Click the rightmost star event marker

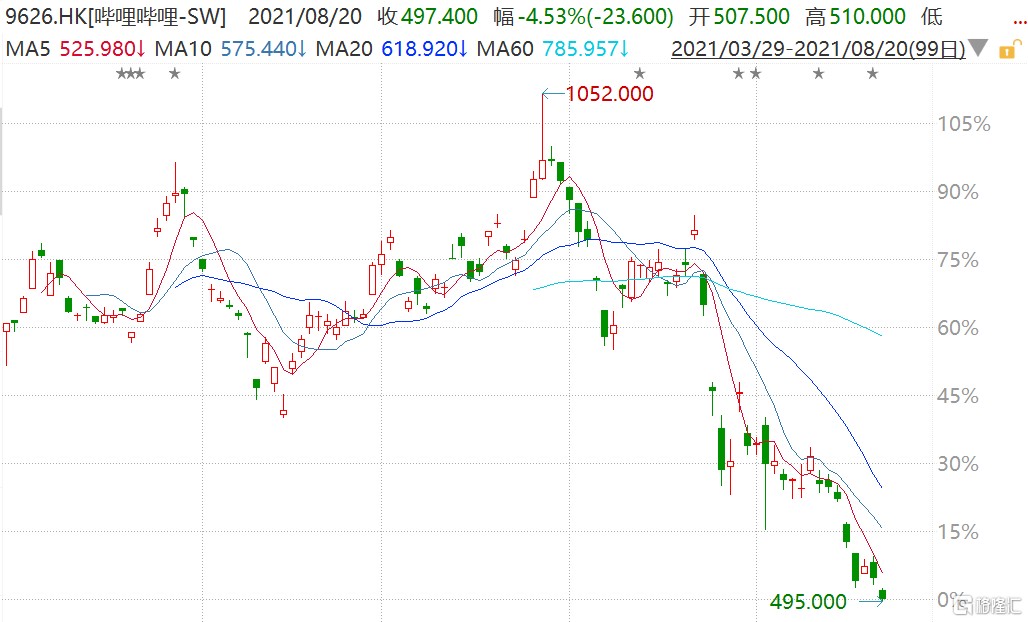tap(872, 73)
